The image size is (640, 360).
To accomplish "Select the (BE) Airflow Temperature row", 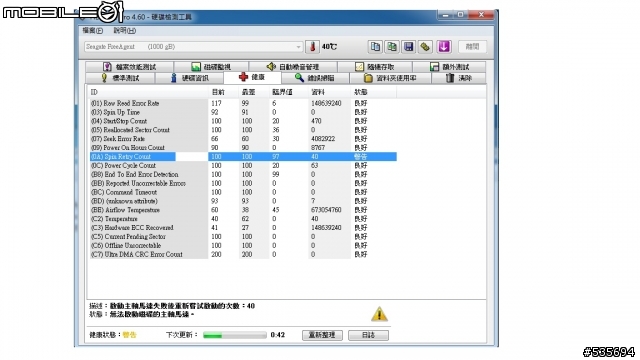I will (x=243, y=210).
